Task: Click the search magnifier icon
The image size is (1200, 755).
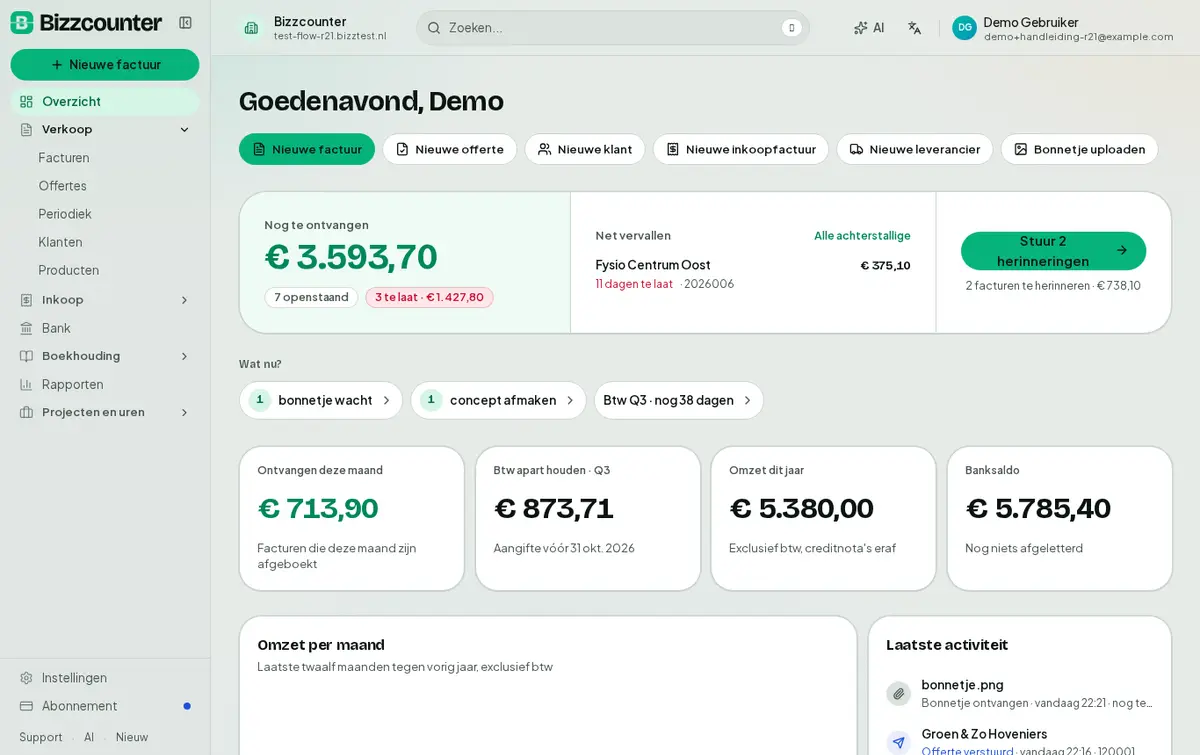Action: tap(434, 28)
